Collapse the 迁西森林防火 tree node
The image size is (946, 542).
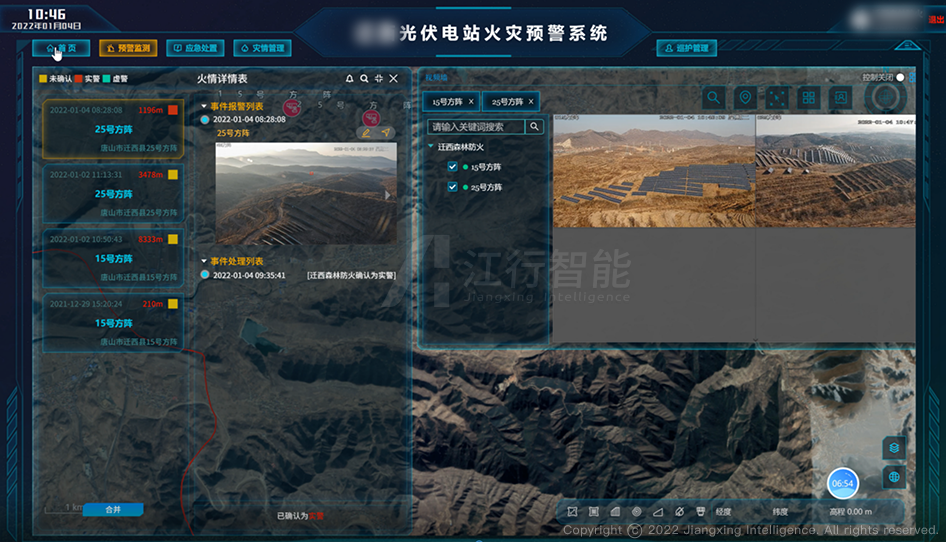(431, 147)
